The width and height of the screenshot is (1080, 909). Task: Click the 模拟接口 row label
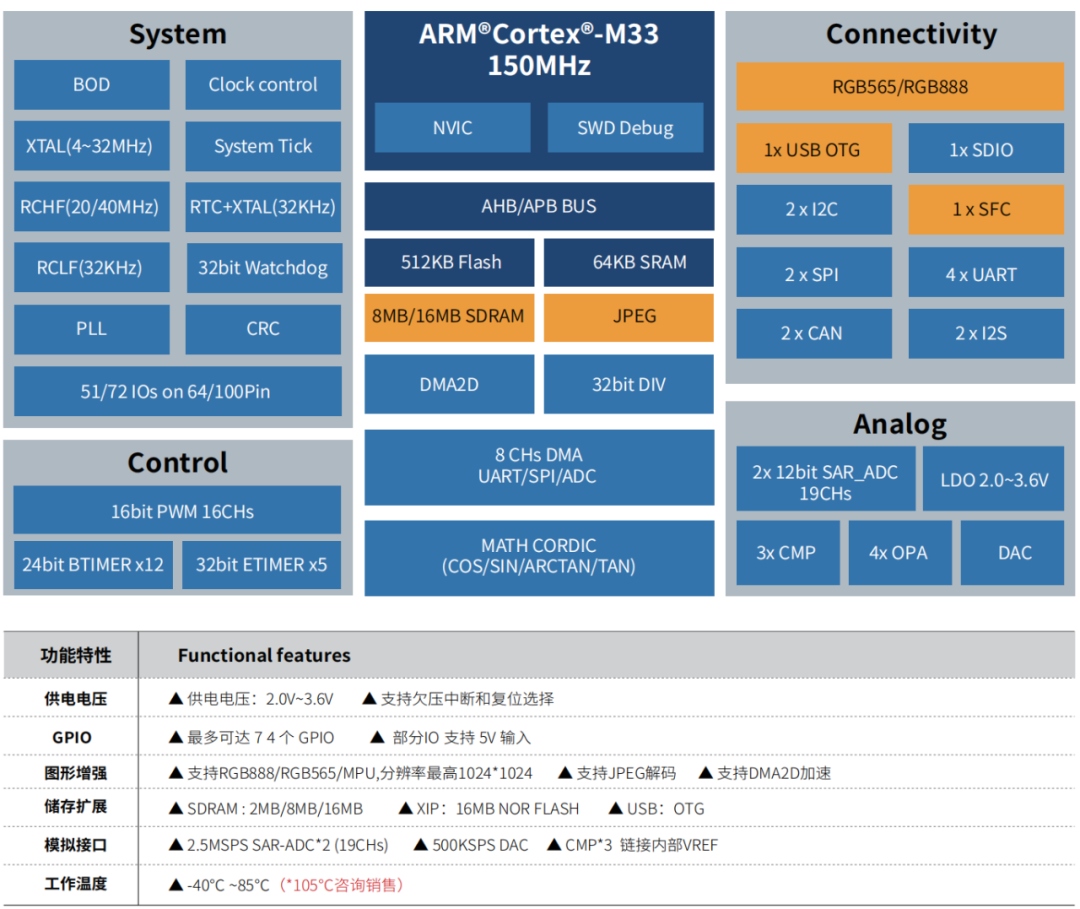[76, 845]
